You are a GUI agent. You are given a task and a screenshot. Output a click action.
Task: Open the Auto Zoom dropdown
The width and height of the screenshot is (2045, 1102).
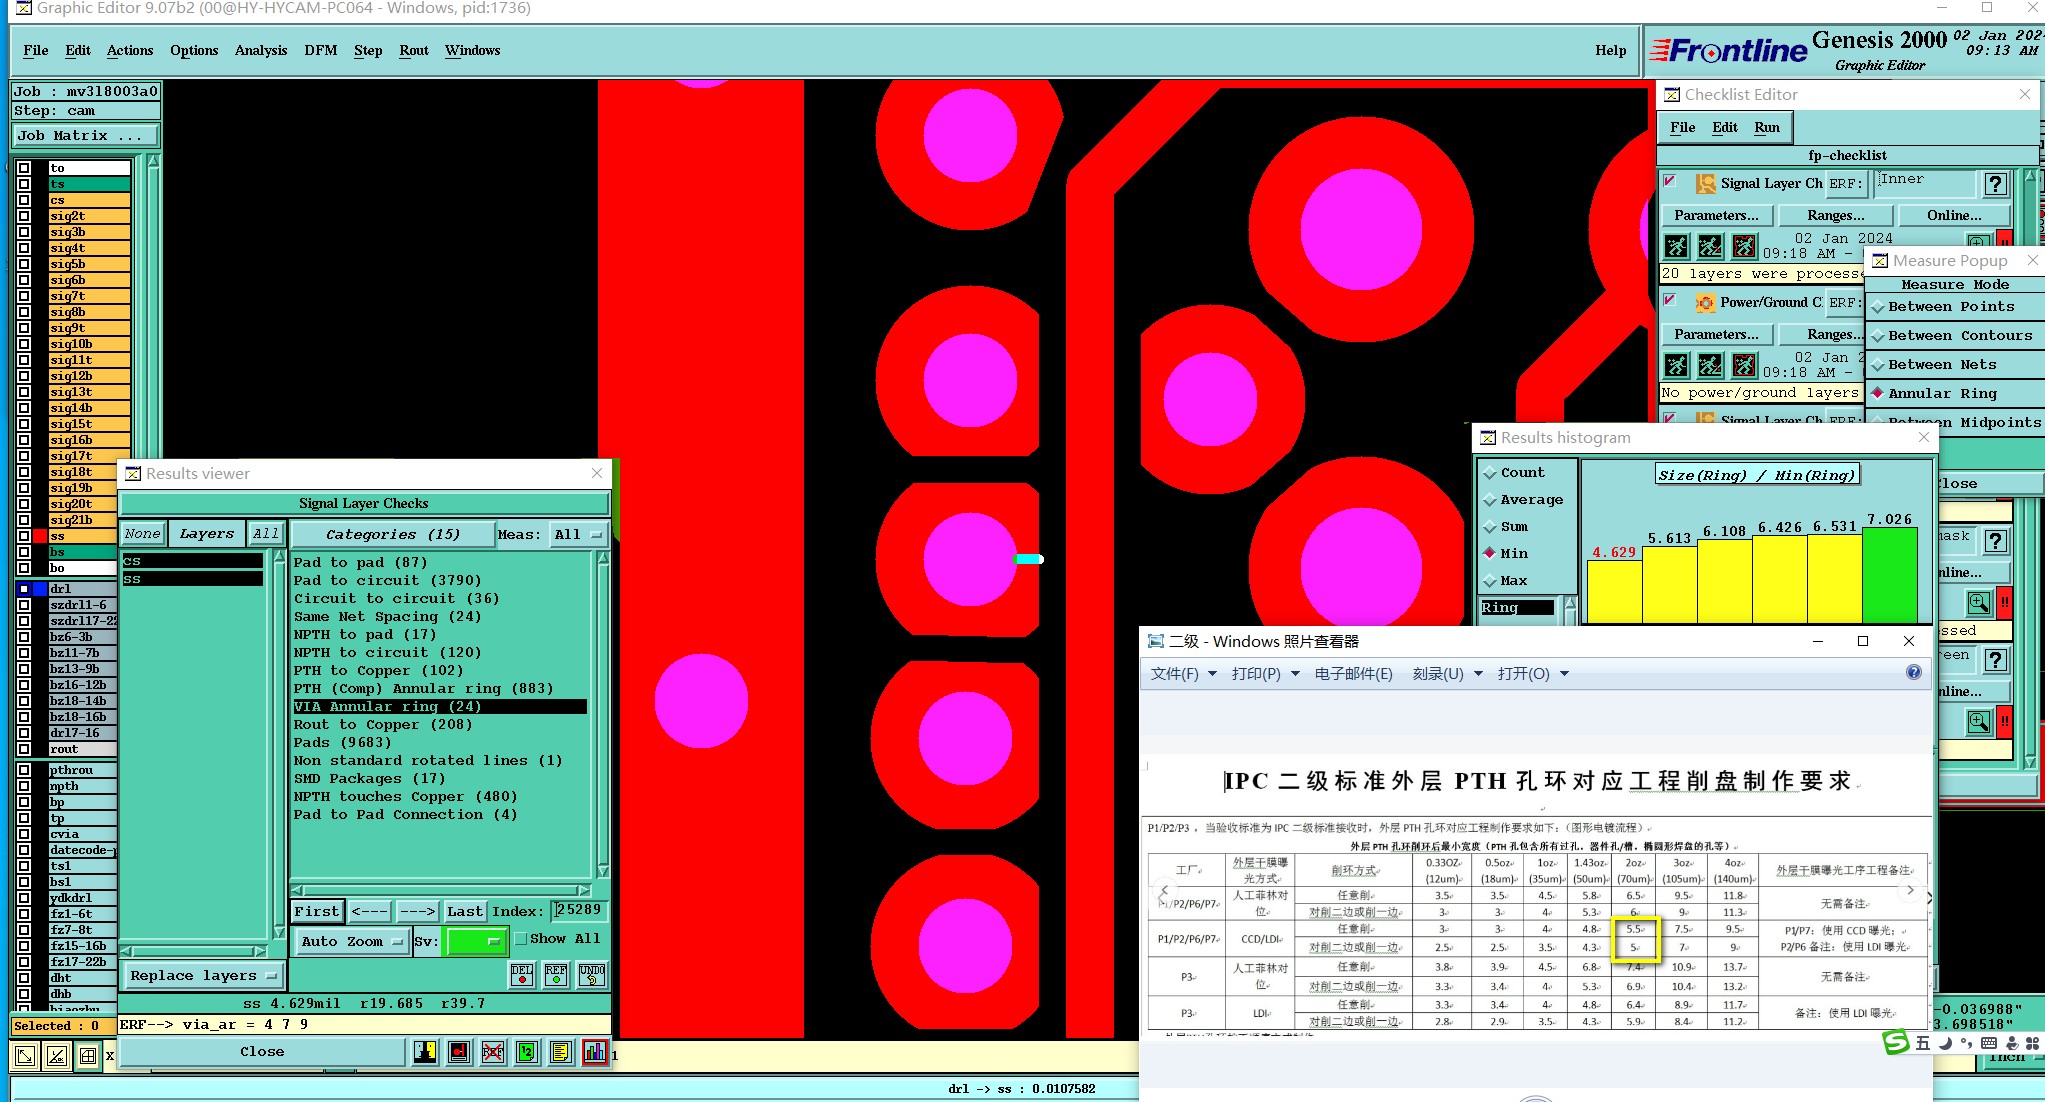(352, 941)
